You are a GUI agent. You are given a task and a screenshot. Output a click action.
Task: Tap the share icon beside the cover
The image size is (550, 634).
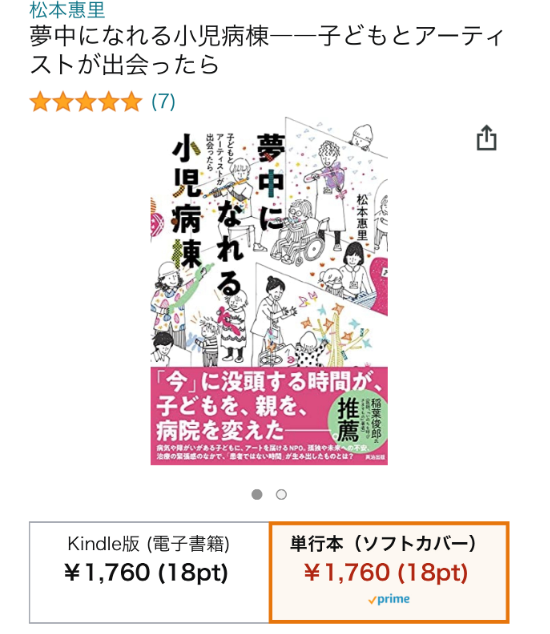[x=487, y=138]
